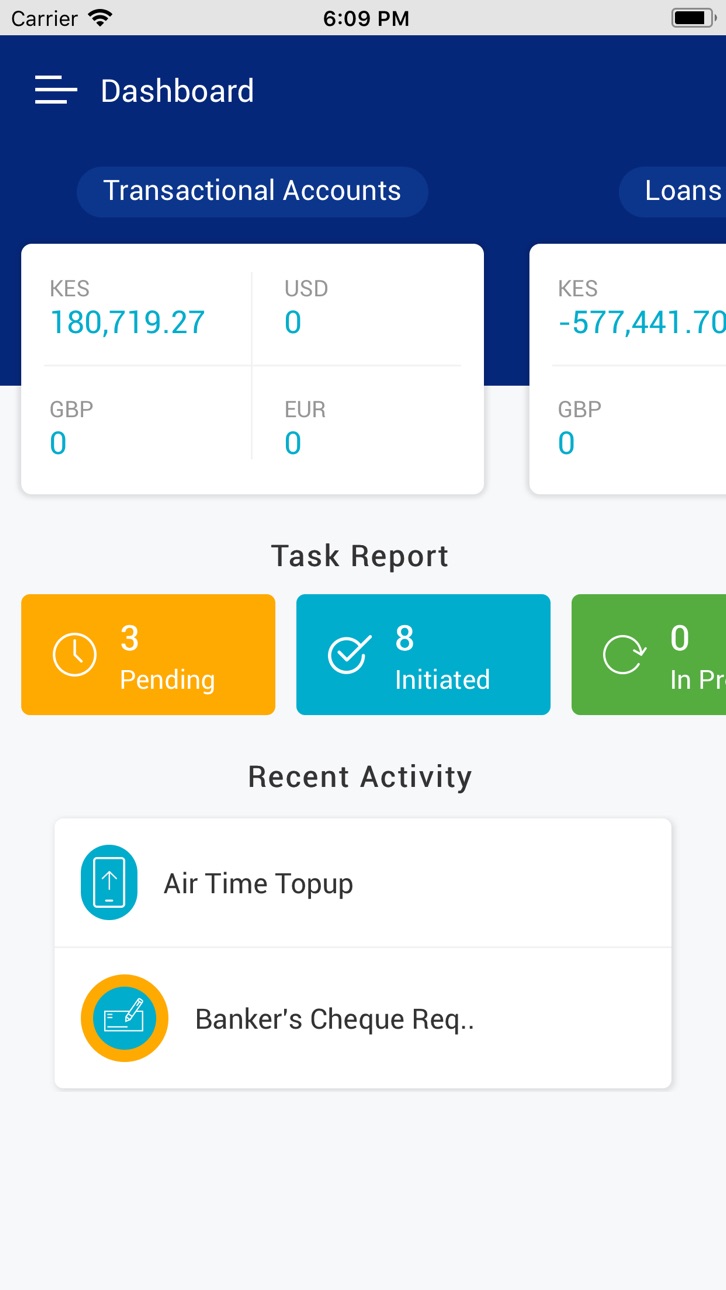Tap the Banker's Cheque icon
This screenshot has height=1290, width=726.
[124, 1018]
